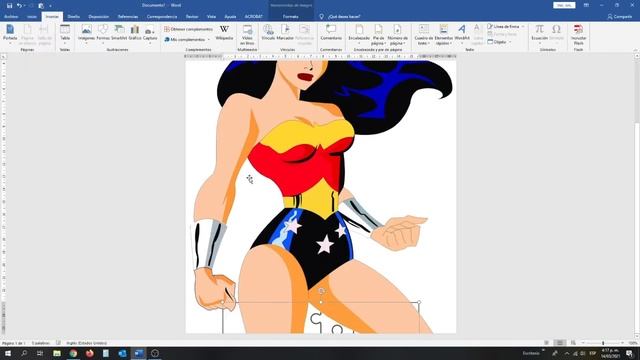Click the vertical scrollbar on the right
The image size is (640, 360).
pos(636,196)
